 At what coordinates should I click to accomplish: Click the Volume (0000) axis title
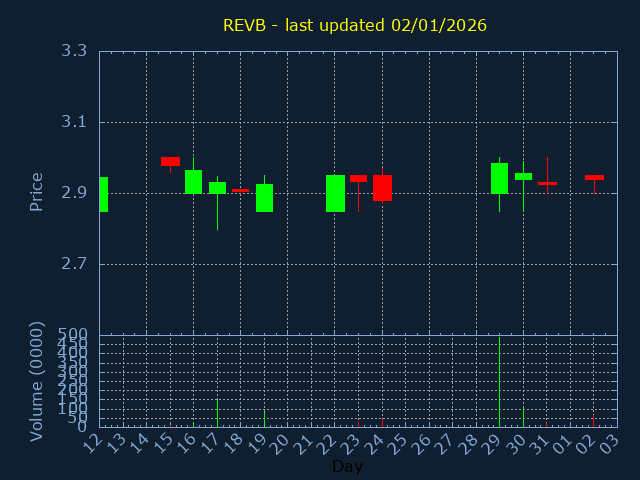(37, 381)
